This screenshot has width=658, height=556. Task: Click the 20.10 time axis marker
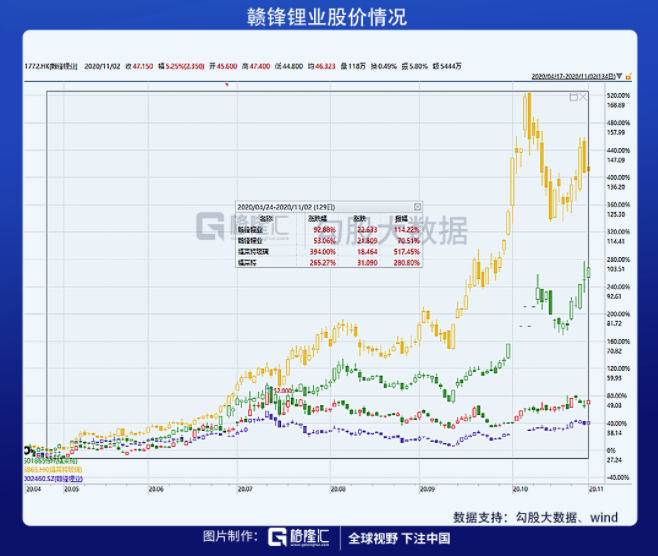click(520, 489)
